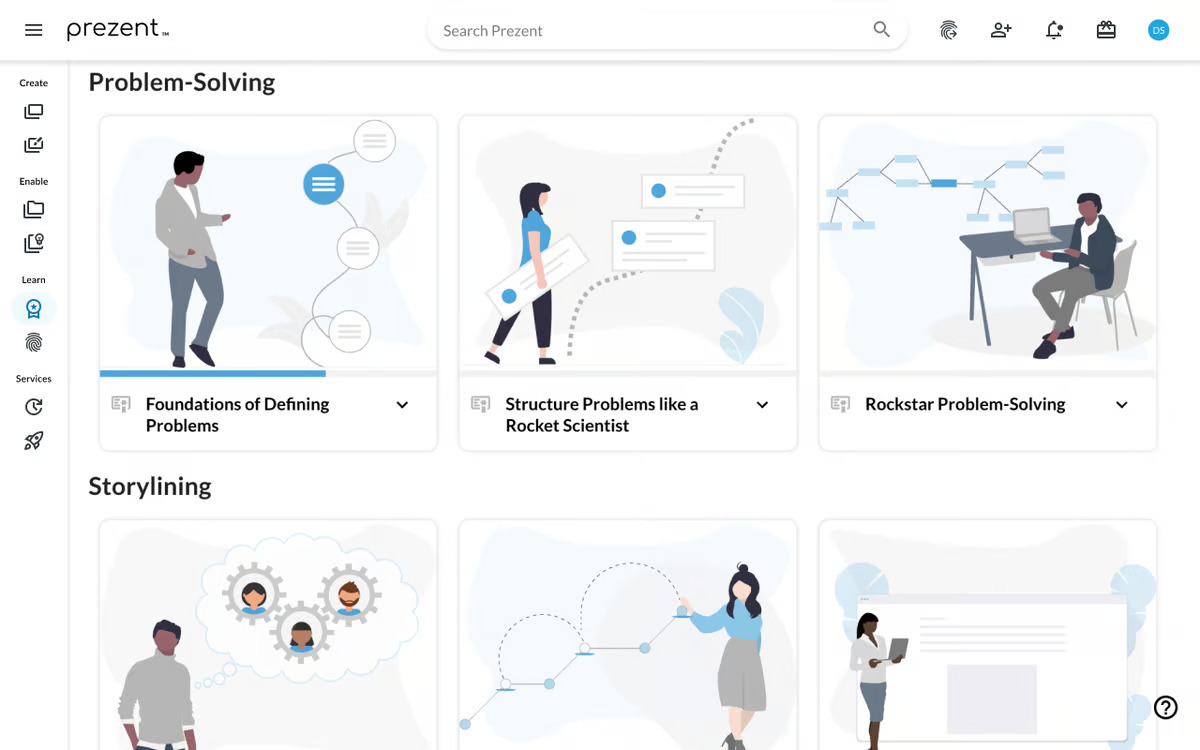
Task: Expand Structure Problems like a Rocket Scientist
Action: pos(762,405)
